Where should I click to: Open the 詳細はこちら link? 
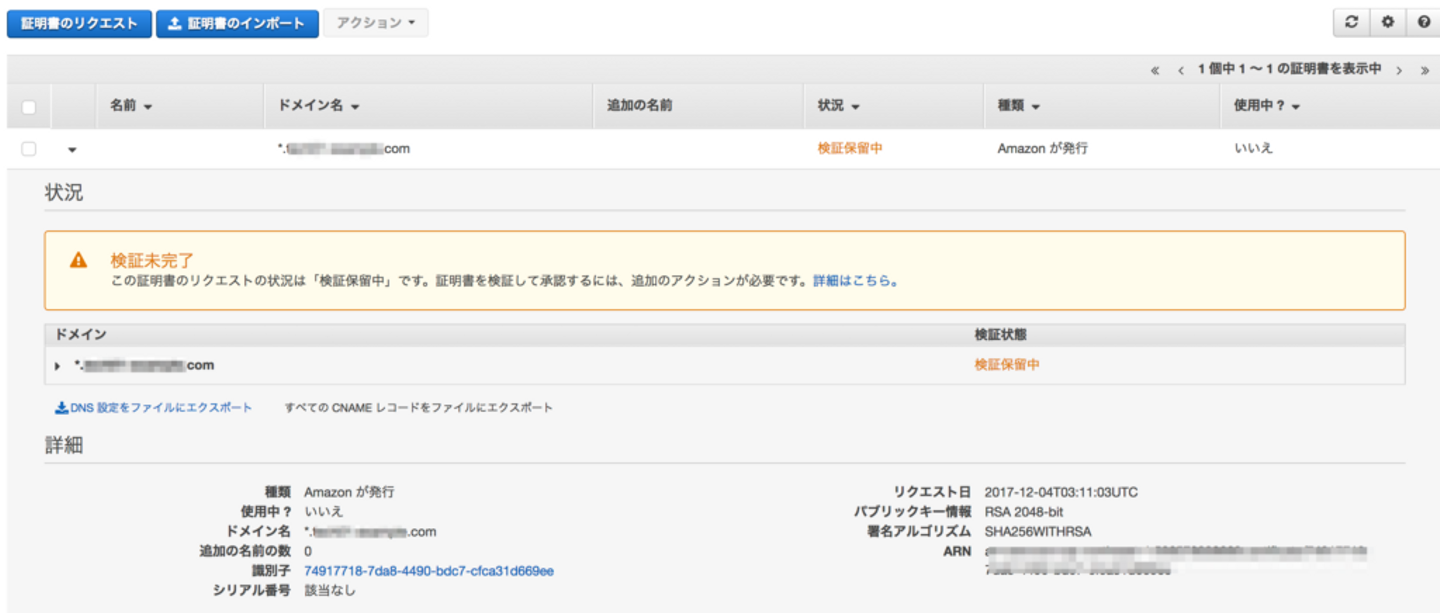(852, 281)
